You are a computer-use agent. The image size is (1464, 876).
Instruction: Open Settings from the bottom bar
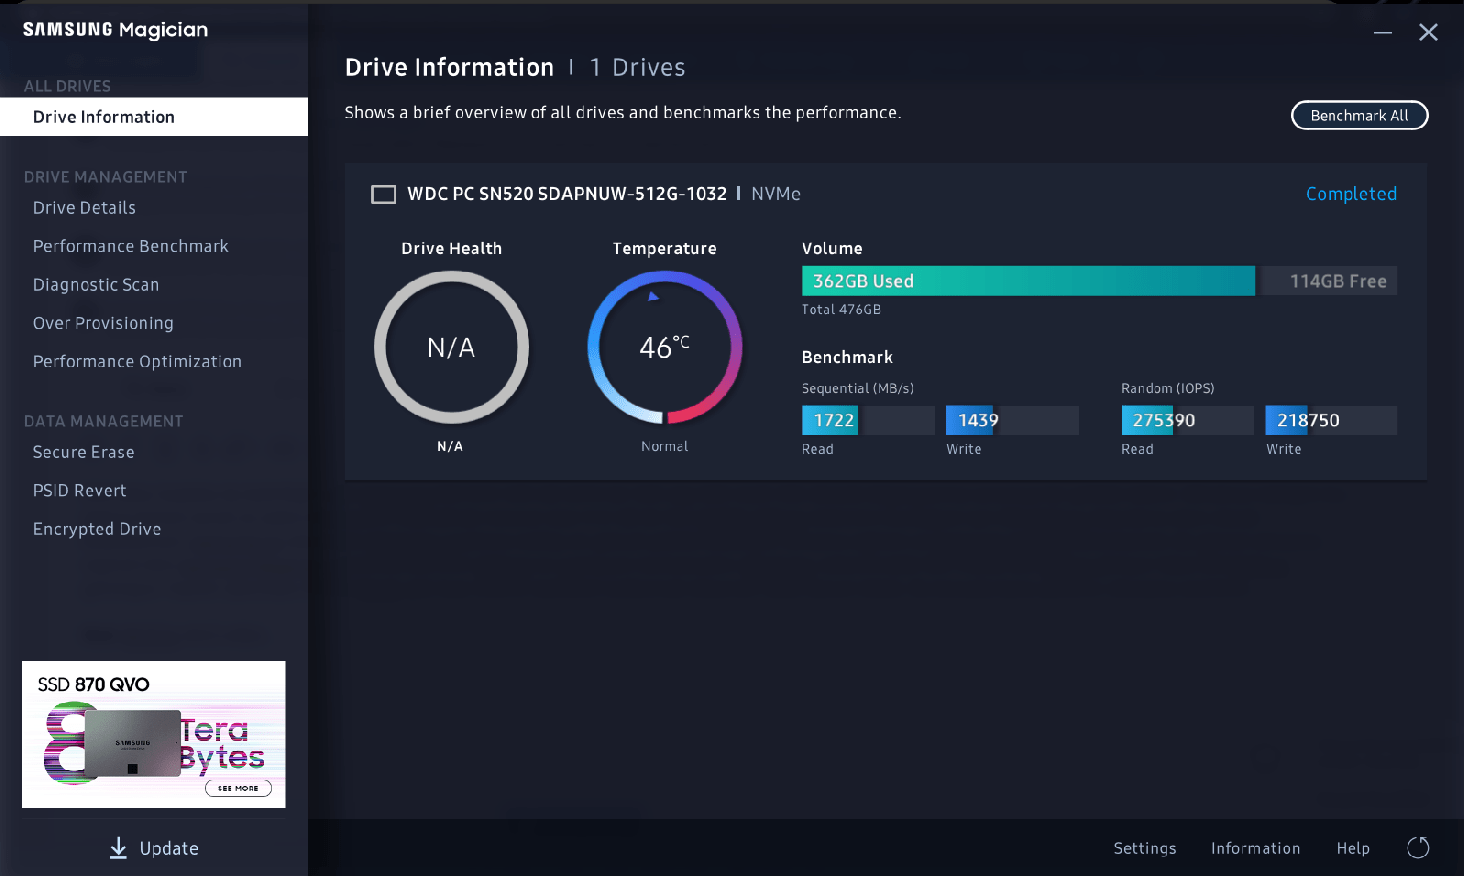click(x=1145, y=848)
